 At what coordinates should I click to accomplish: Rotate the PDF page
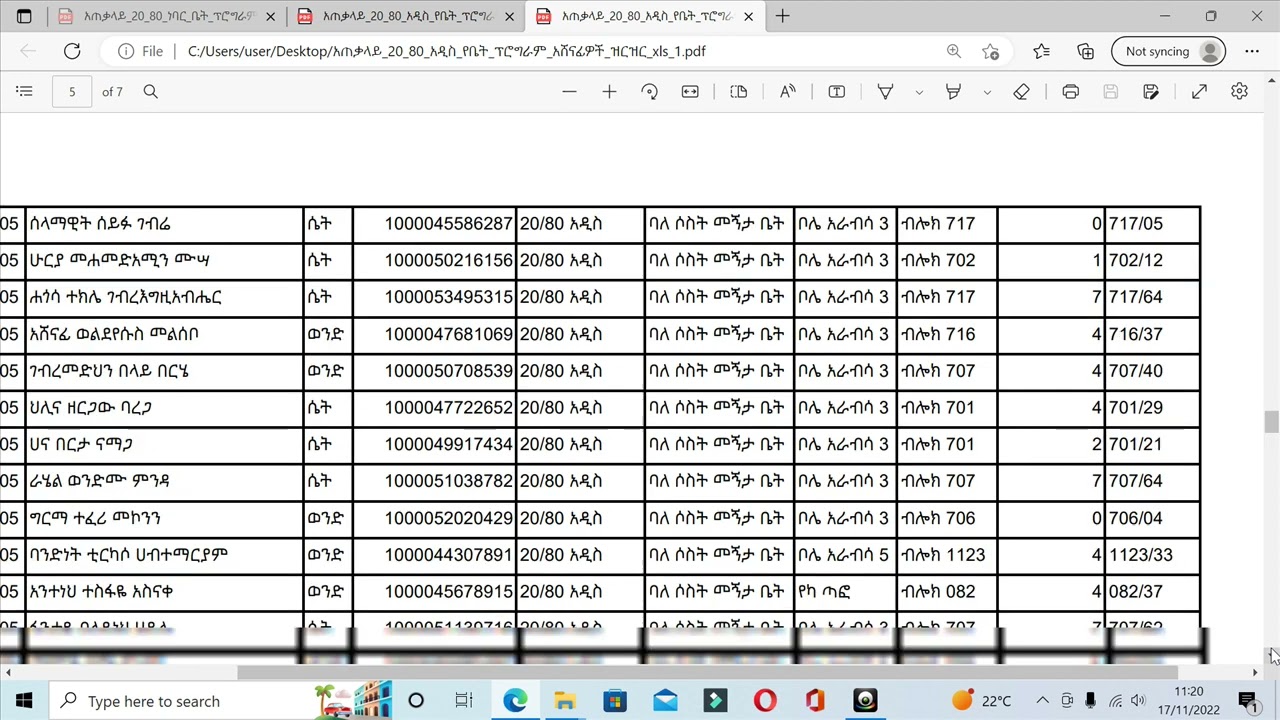click(649, 92)
